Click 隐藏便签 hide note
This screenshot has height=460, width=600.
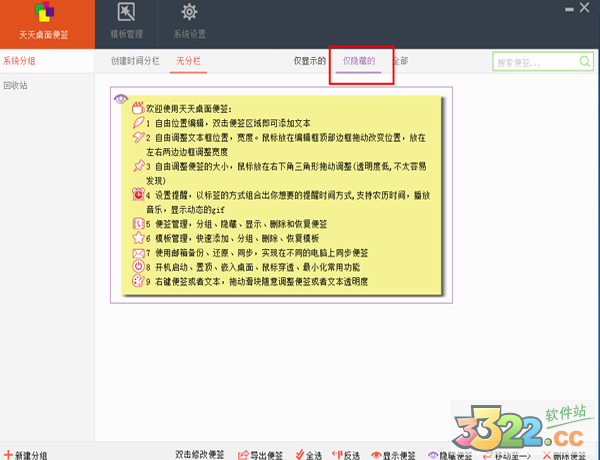(450, 455)
